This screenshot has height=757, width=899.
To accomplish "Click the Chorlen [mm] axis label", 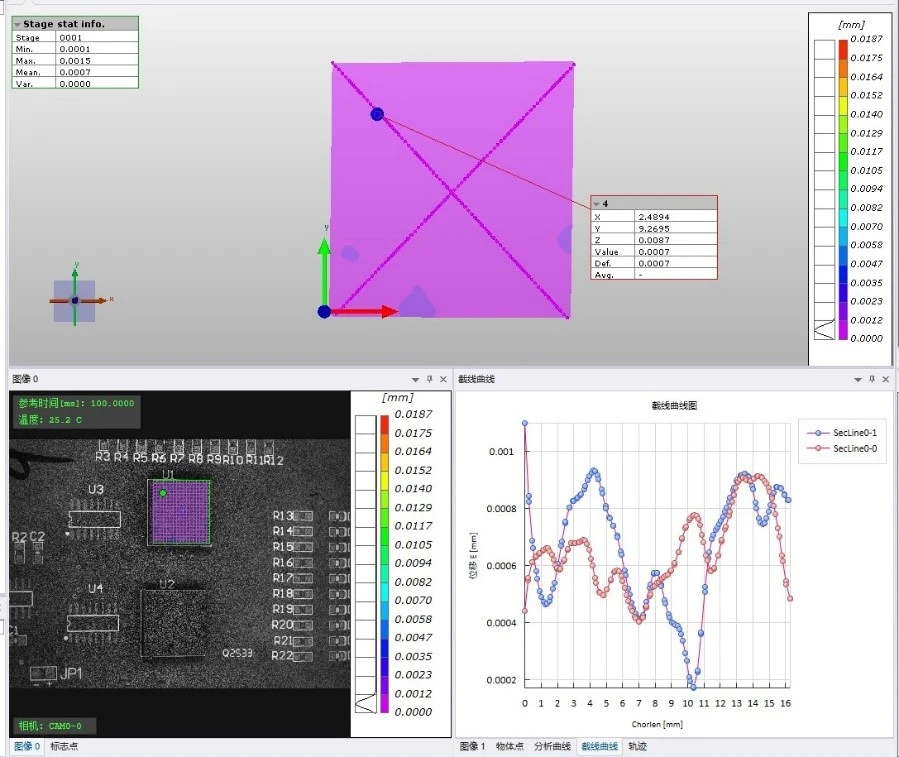I will [x=657, y=724].
